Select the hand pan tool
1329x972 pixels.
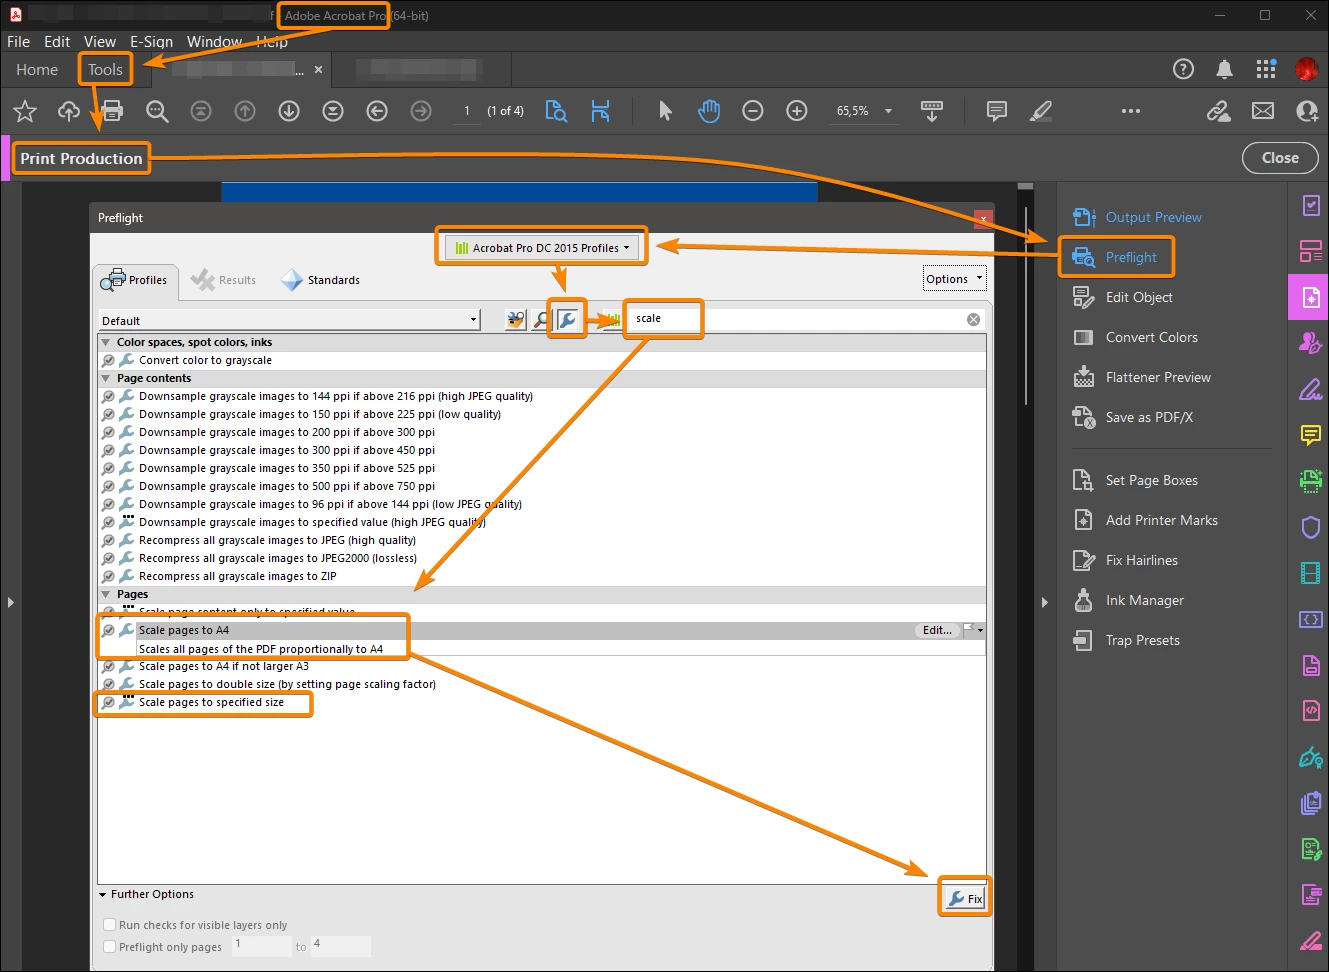709,111
